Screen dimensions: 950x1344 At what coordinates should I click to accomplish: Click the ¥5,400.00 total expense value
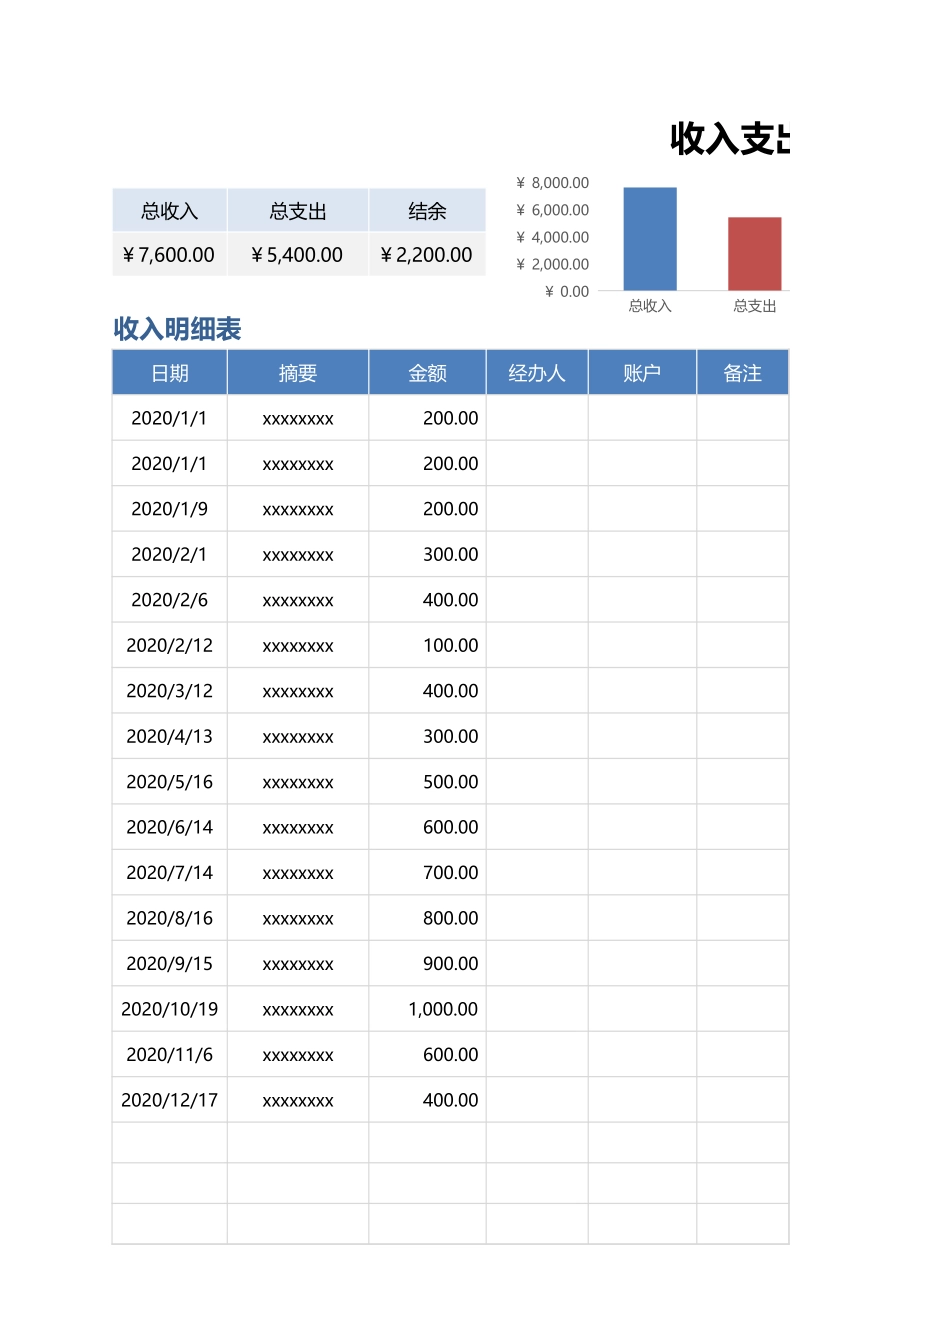coord(297,255)
